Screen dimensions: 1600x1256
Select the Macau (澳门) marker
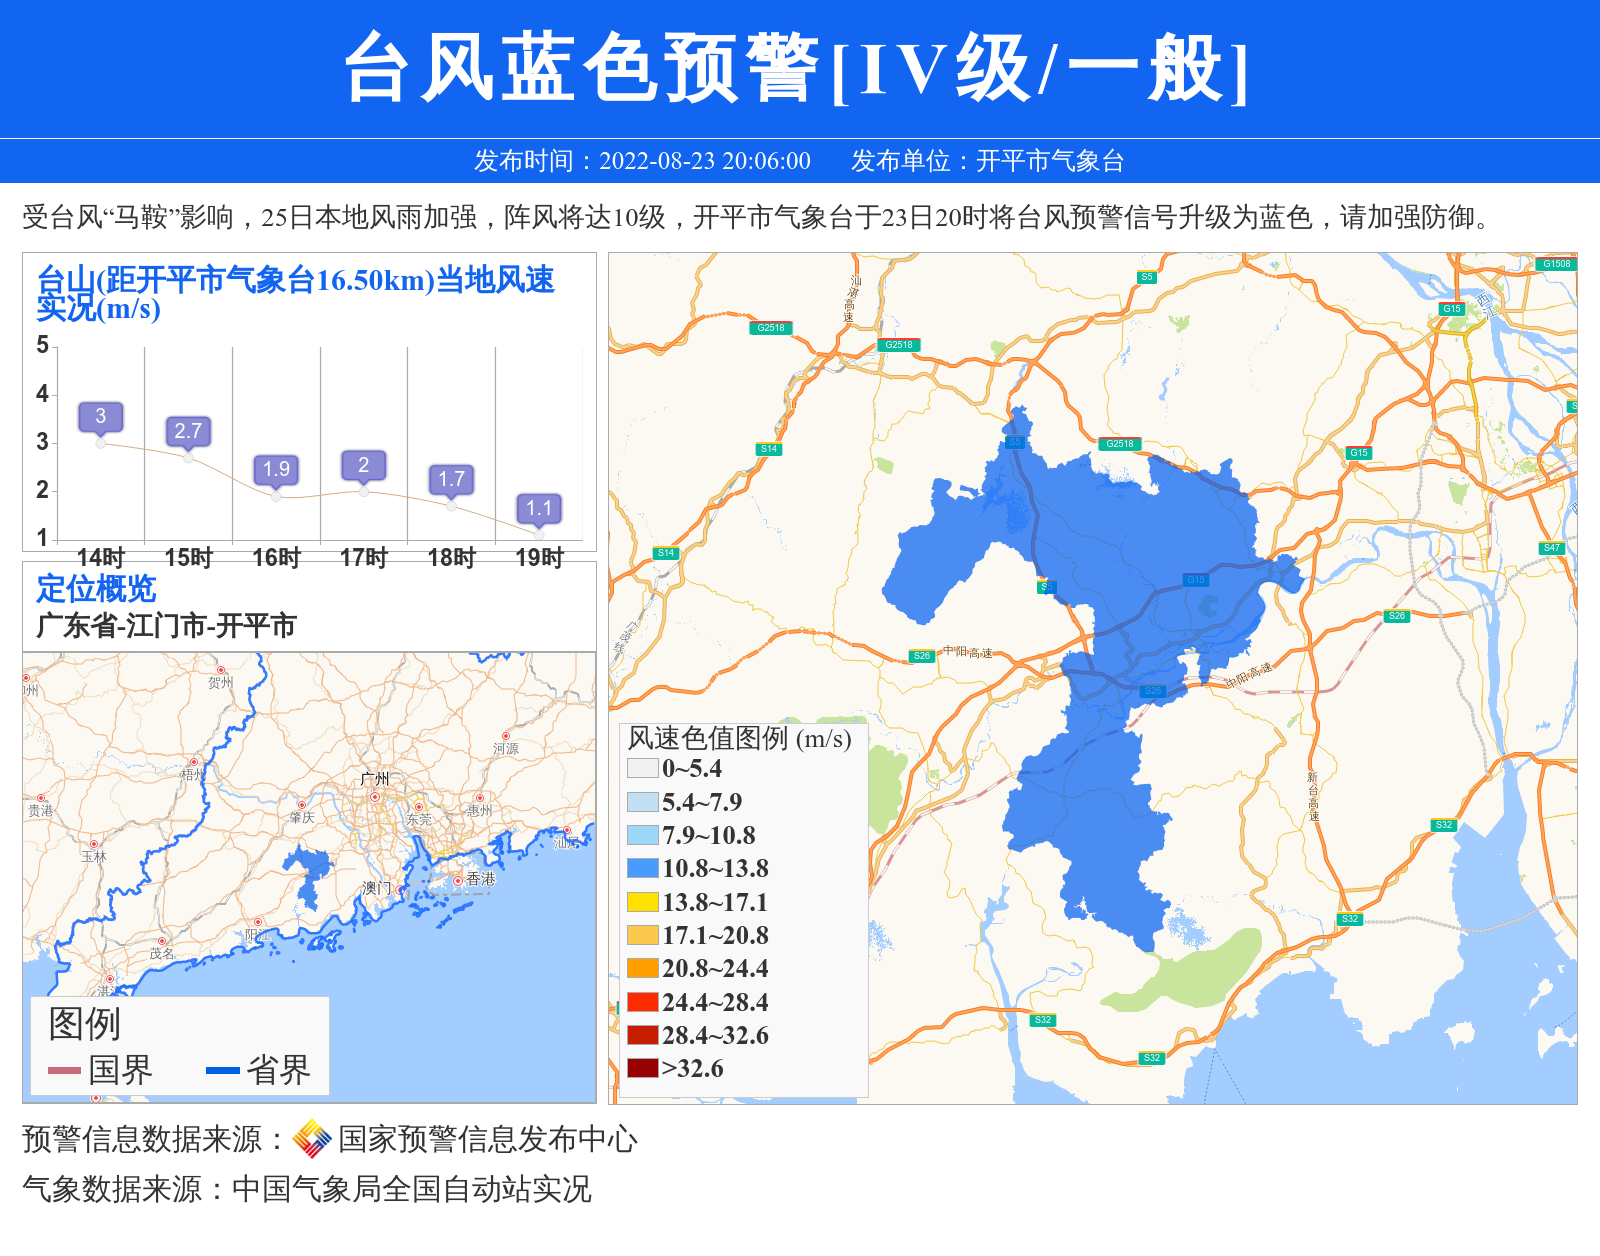click(x=402, y=889)
